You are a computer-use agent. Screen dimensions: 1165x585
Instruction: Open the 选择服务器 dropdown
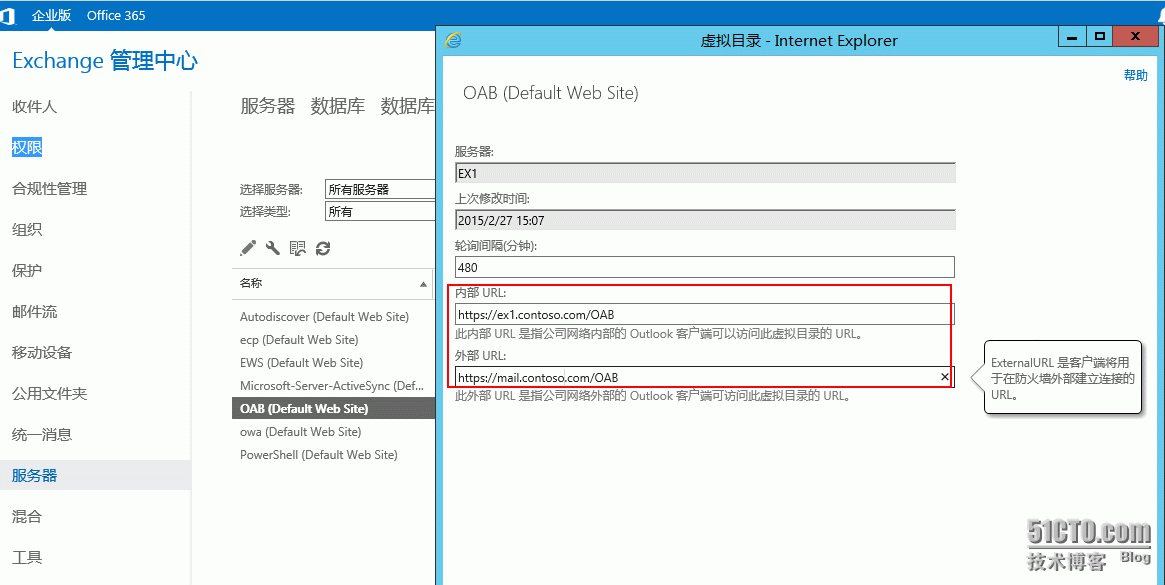pos(380,190)
